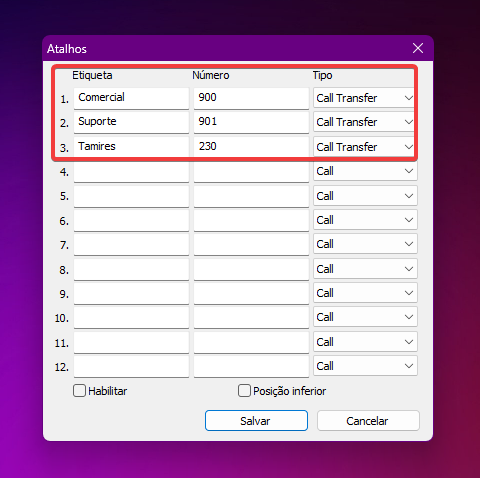
Task: Click the empty Etiqueta field in row 4
Action: tap(131, 172)
